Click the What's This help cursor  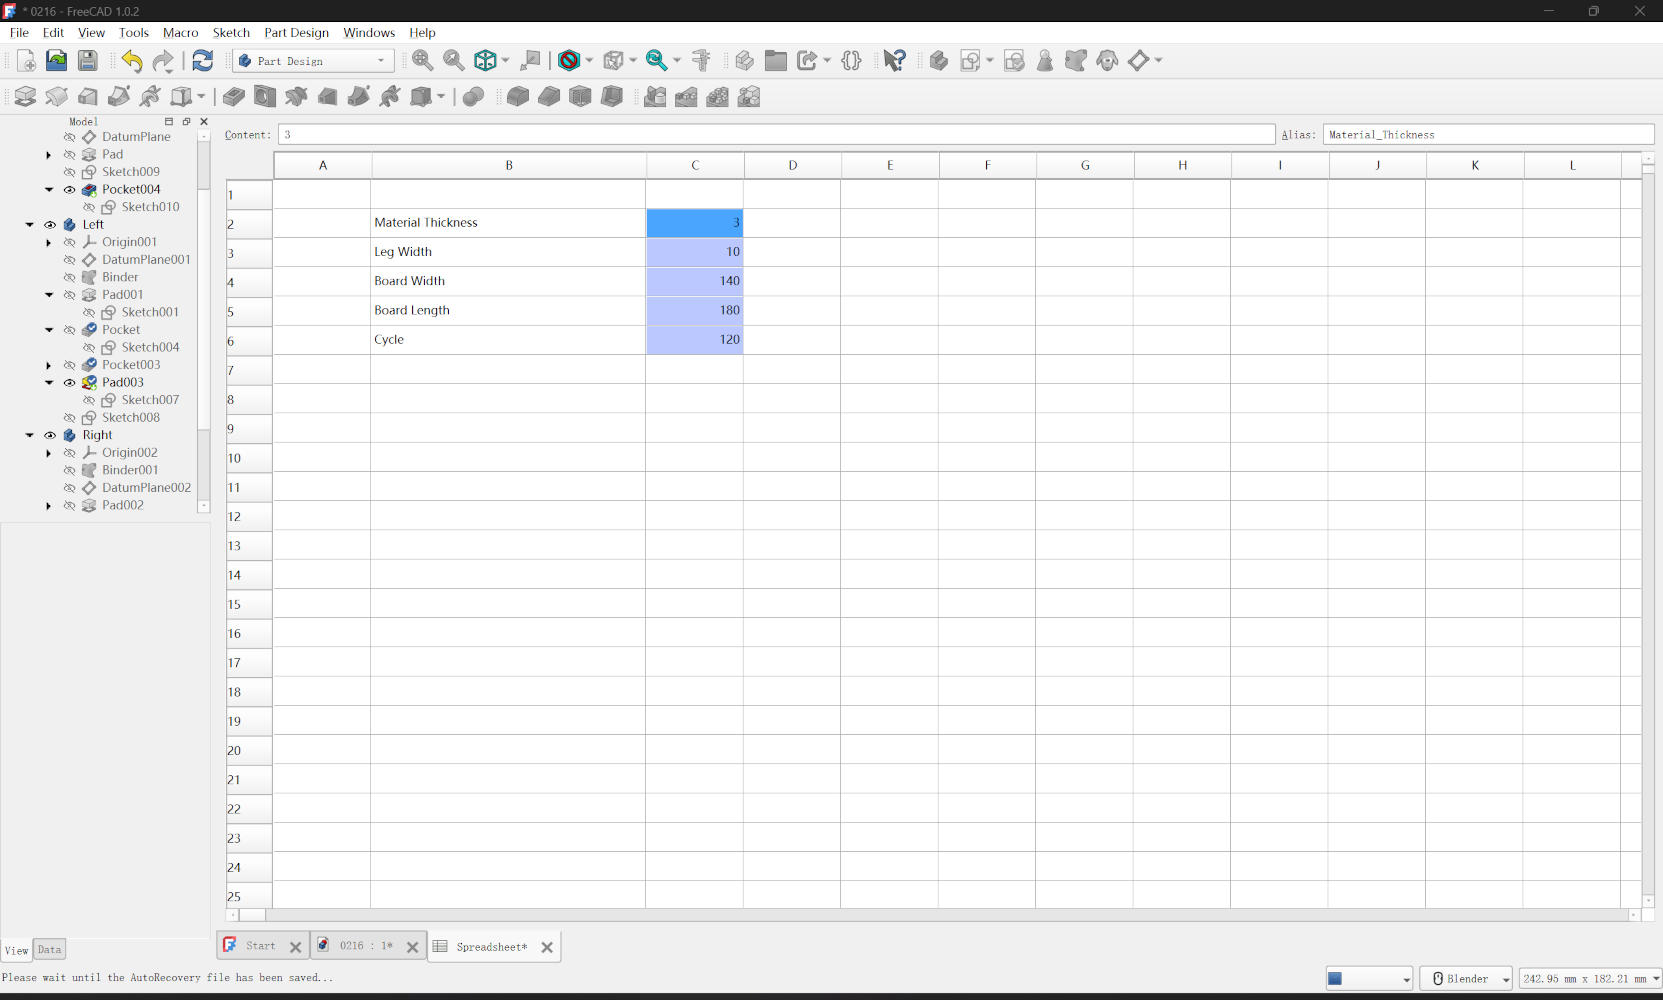pyautogui.click(x=894, y=61)
